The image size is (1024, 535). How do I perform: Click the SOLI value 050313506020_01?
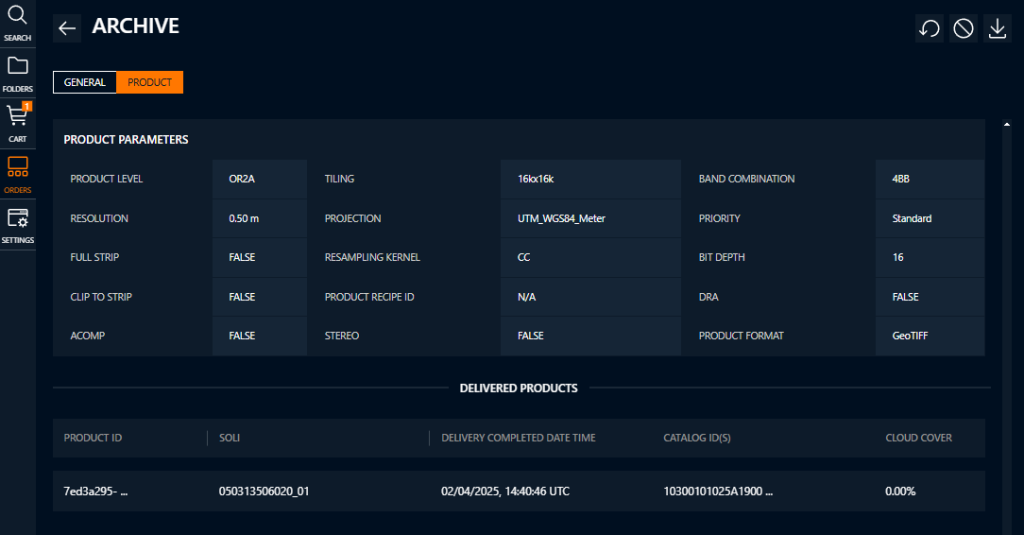click(x=263, y=491)
